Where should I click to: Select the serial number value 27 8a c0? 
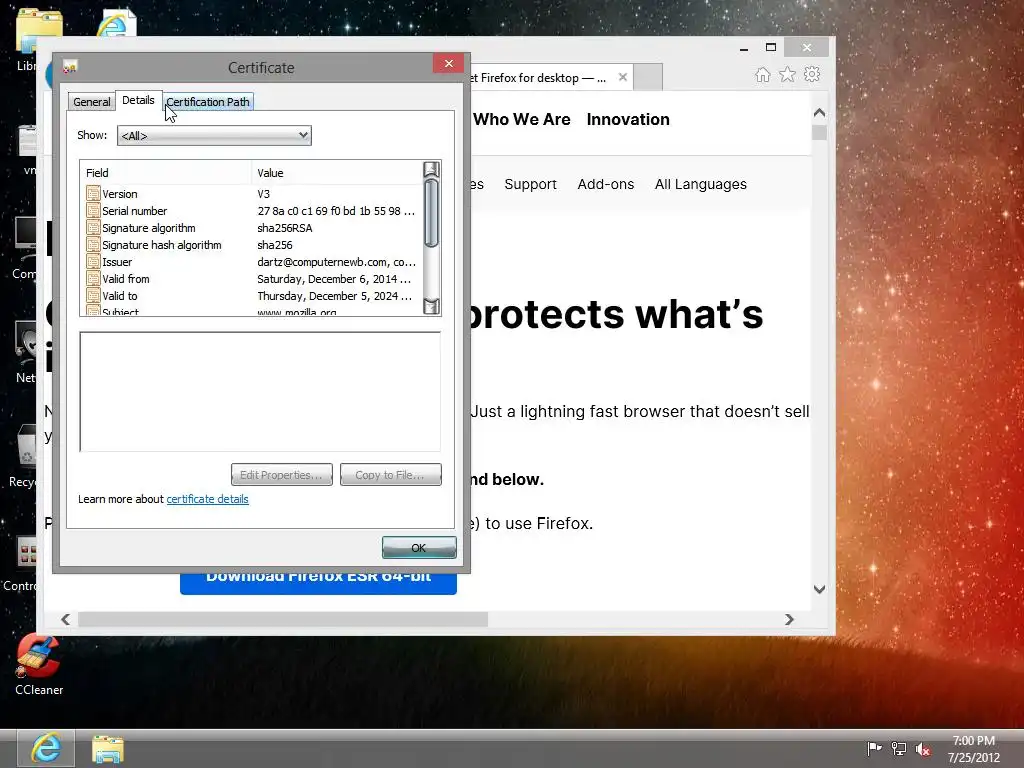click(x=336, y=211)
